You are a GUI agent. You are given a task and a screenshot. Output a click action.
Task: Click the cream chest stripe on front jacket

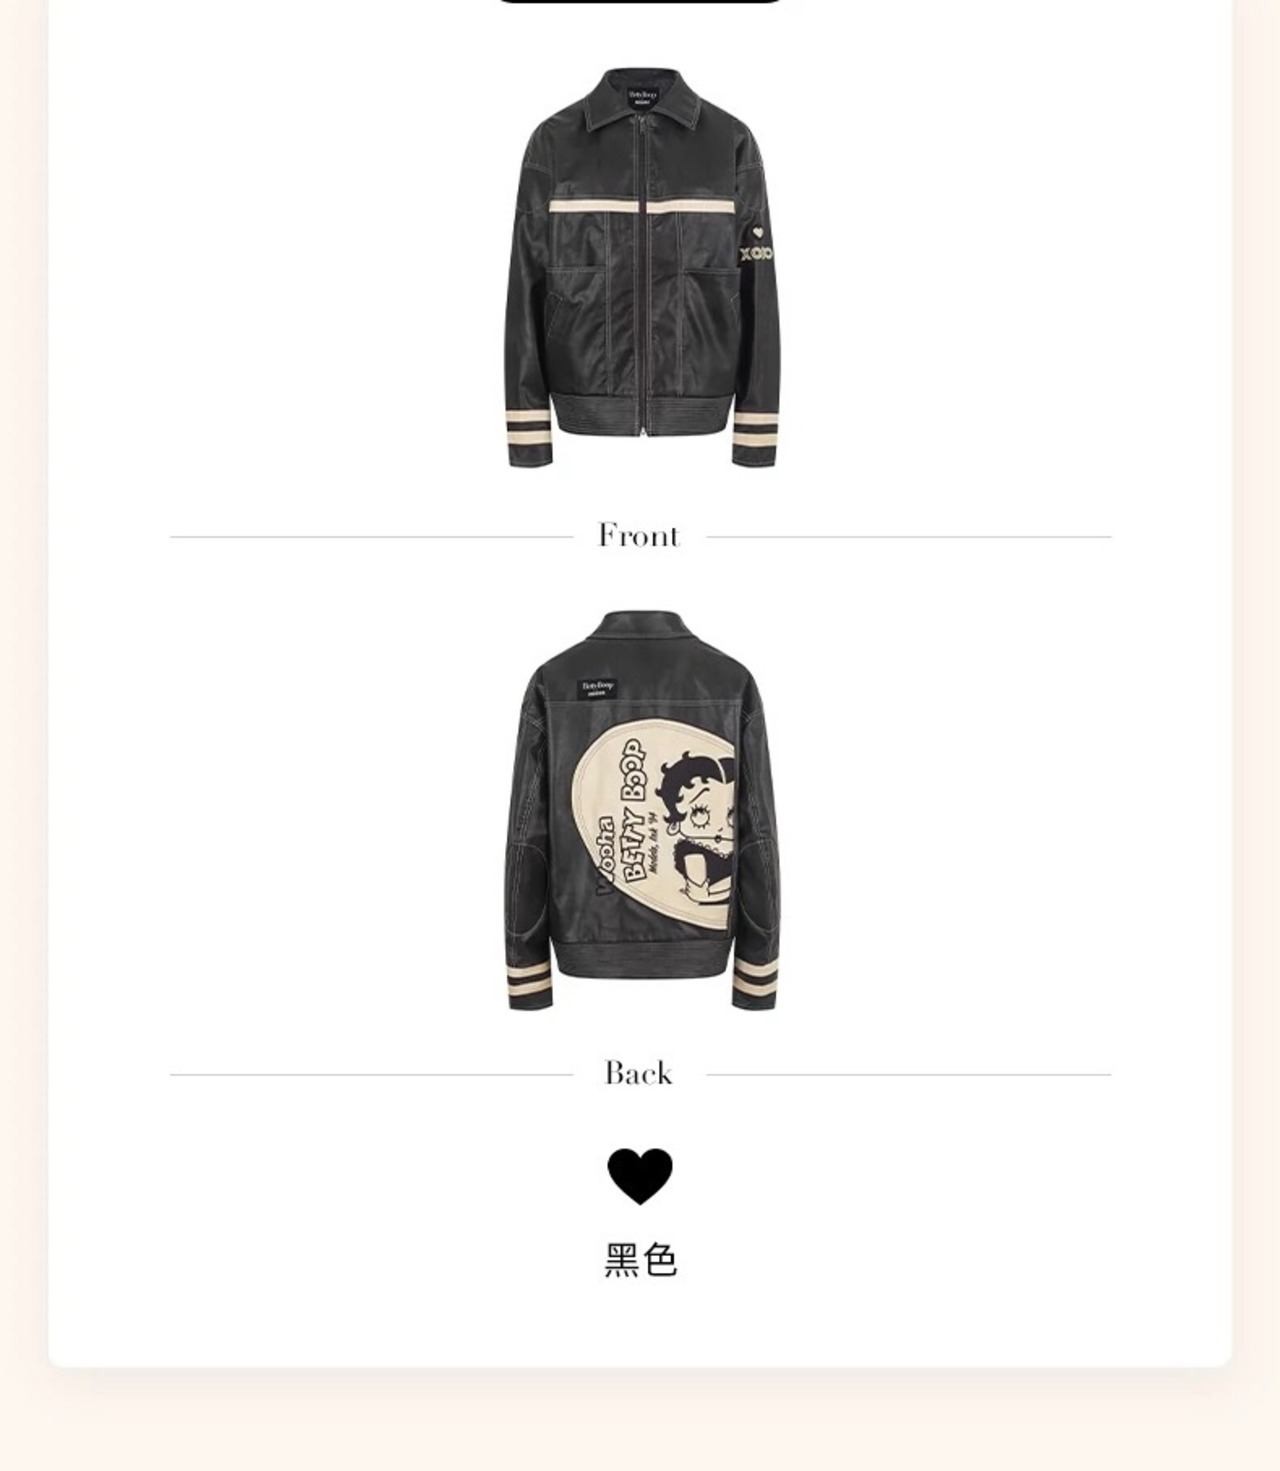point(641,207)
